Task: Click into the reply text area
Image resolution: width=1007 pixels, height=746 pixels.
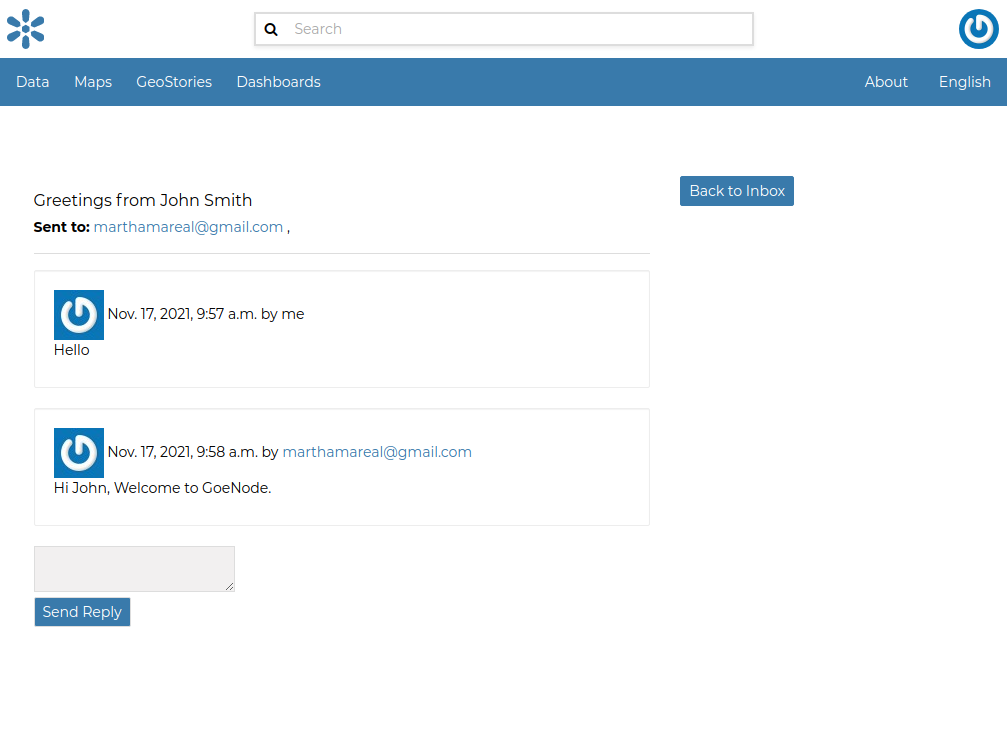Action: [x=133, y=568]
